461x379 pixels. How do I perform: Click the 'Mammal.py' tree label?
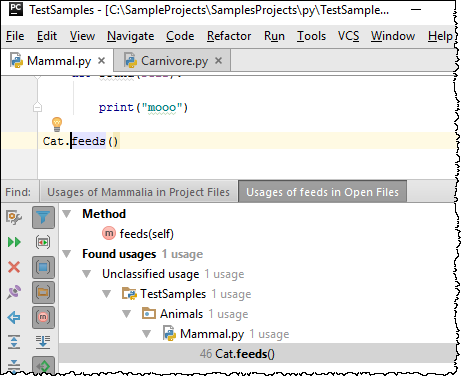(212, 334)
